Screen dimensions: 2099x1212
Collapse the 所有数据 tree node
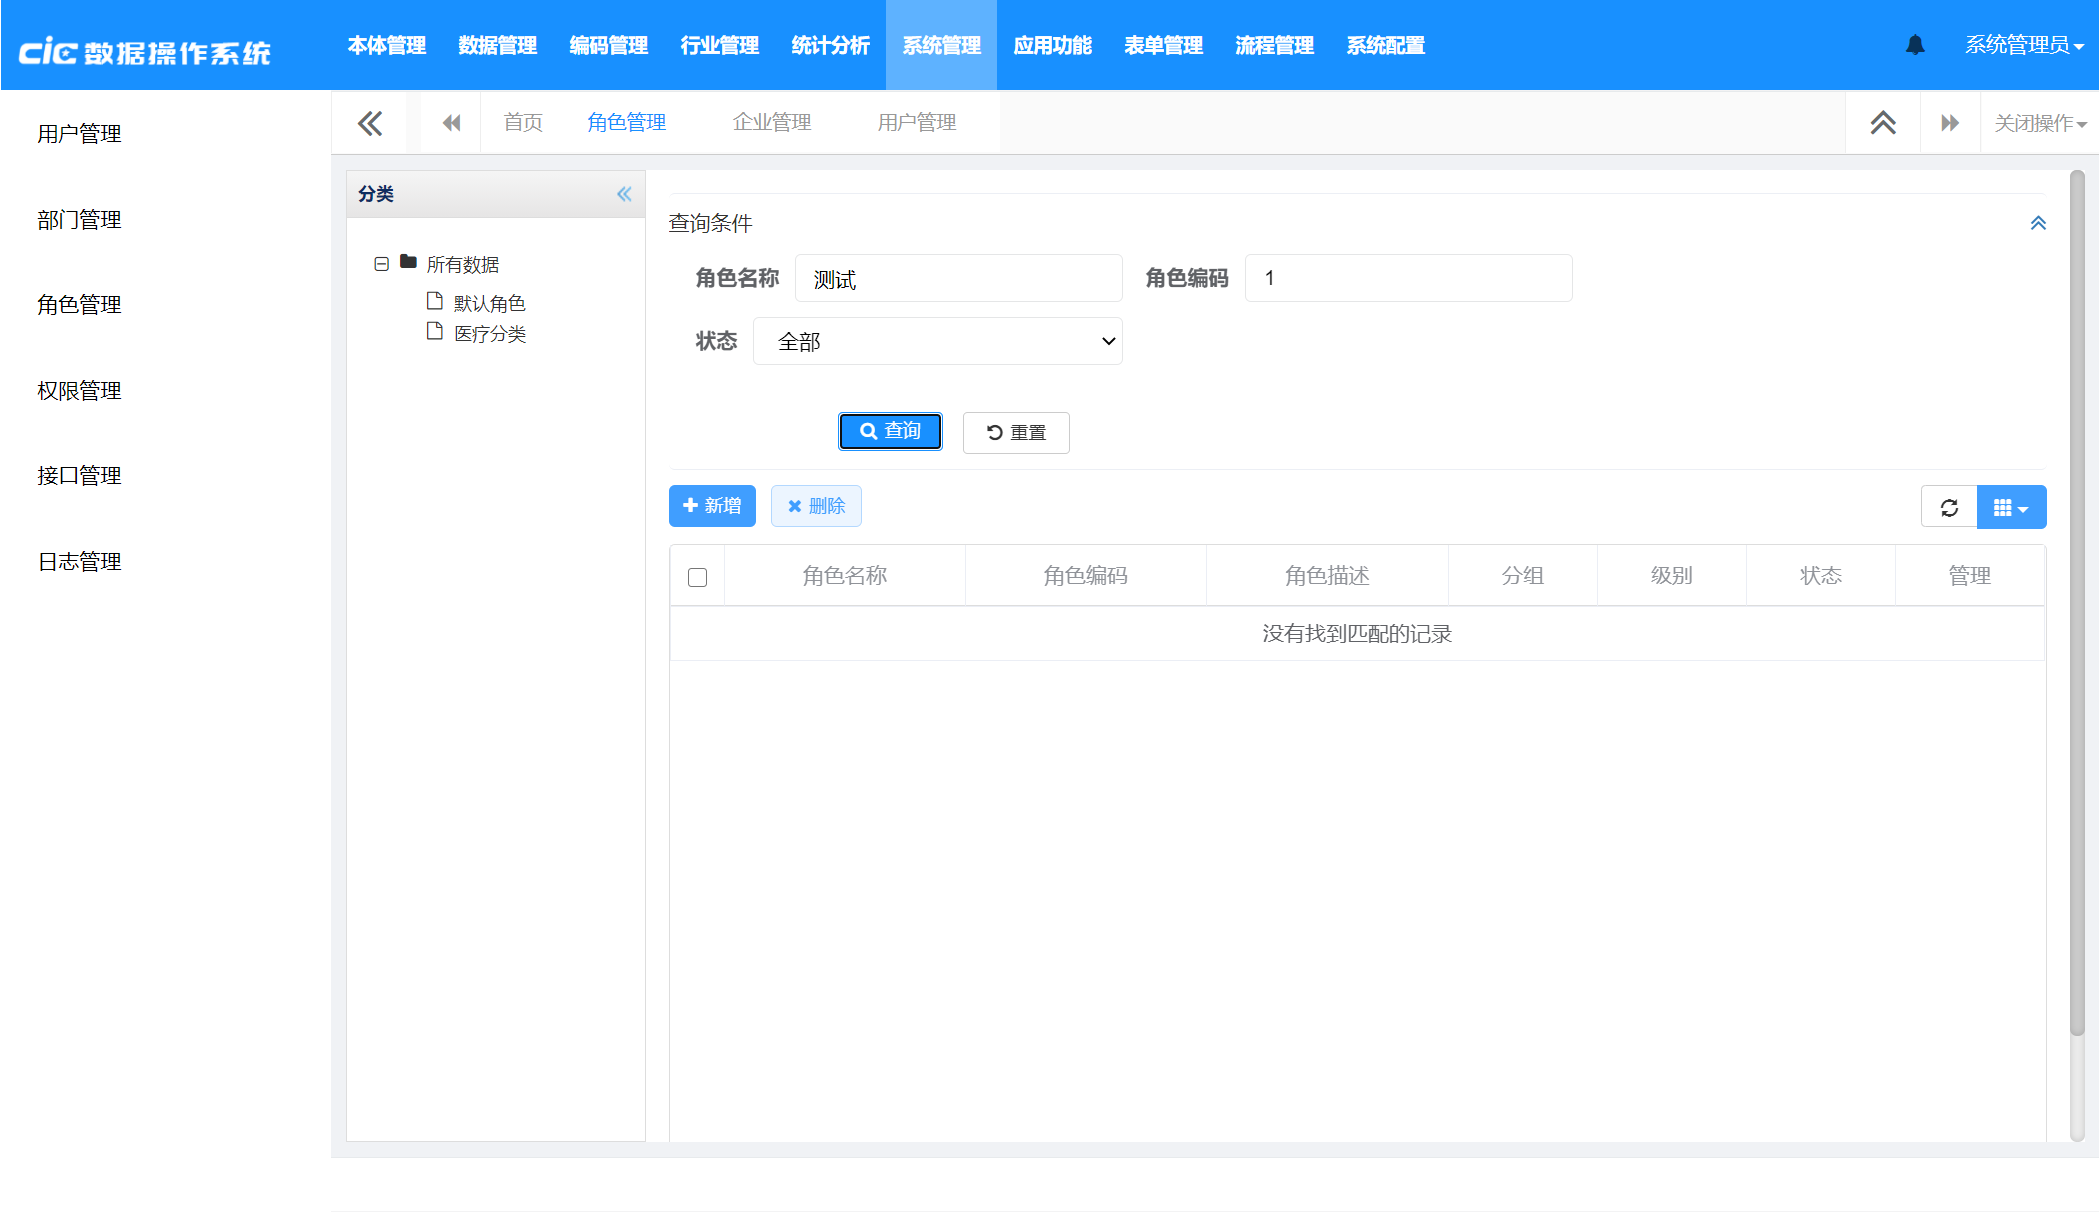(x=381, y=264)
